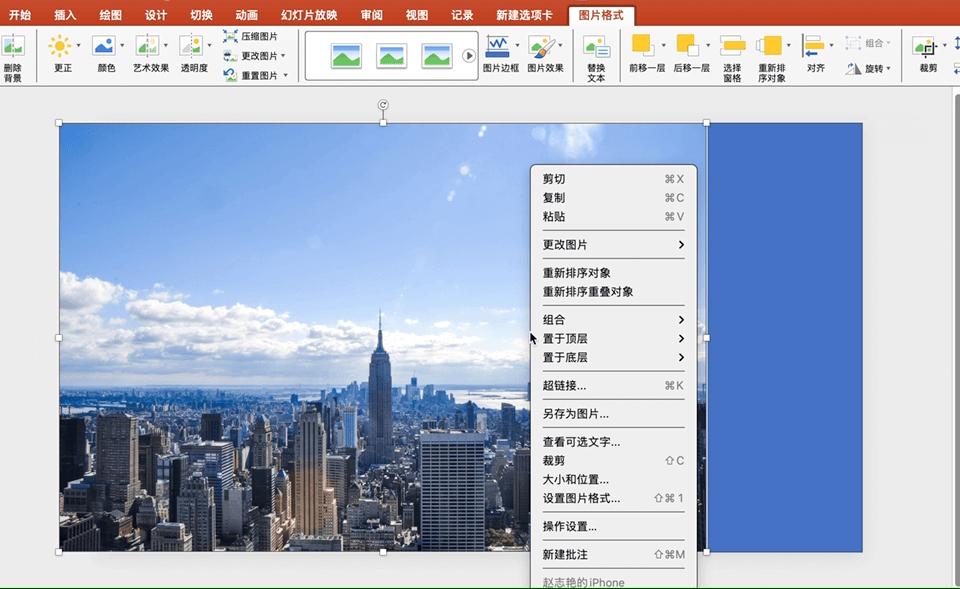Open the 选择窗格 selection pane

[732, 47]
